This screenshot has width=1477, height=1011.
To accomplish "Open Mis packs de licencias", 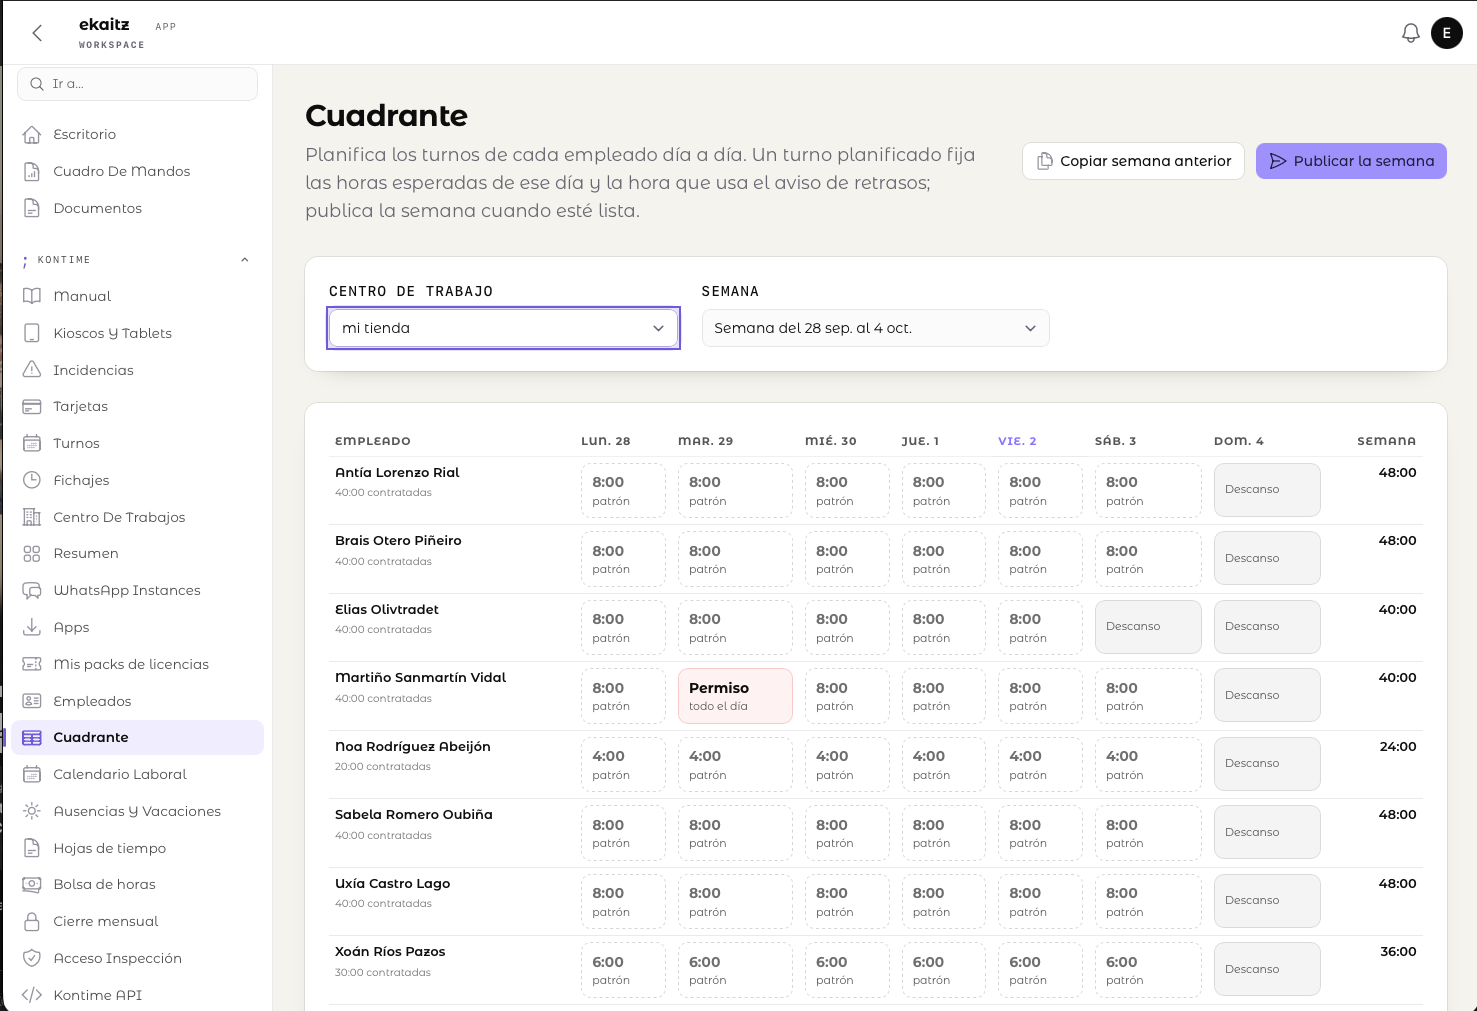I will tap(138, 664).
